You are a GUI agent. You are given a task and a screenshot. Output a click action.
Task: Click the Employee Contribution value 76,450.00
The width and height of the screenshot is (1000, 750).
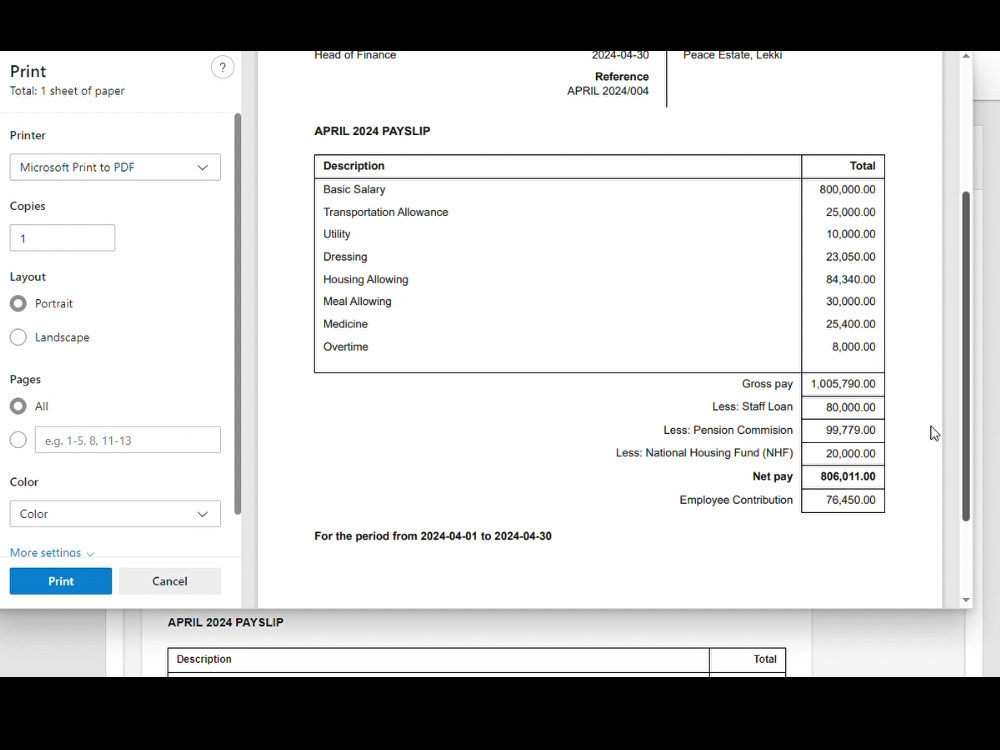(850, 500)
